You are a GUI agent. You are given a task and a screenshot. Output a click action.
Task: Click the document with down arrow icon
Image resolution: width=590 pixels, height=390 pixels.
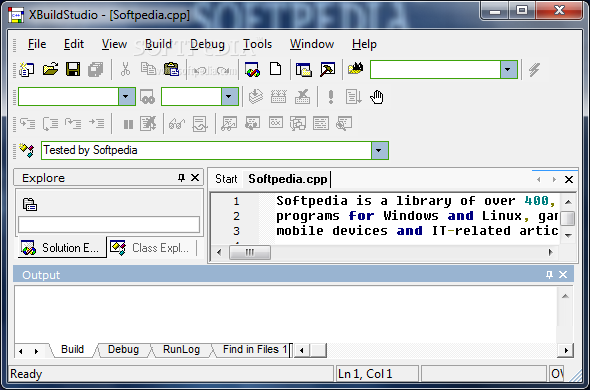(x=354, y=97)
